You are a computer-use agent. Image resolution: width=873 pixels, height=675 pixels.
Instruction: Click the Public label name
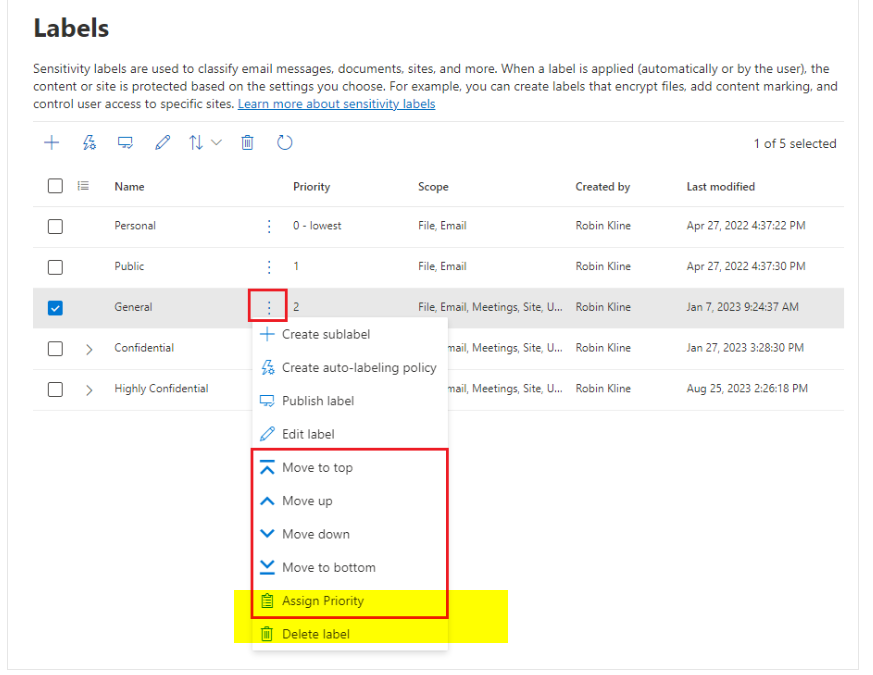129,266
